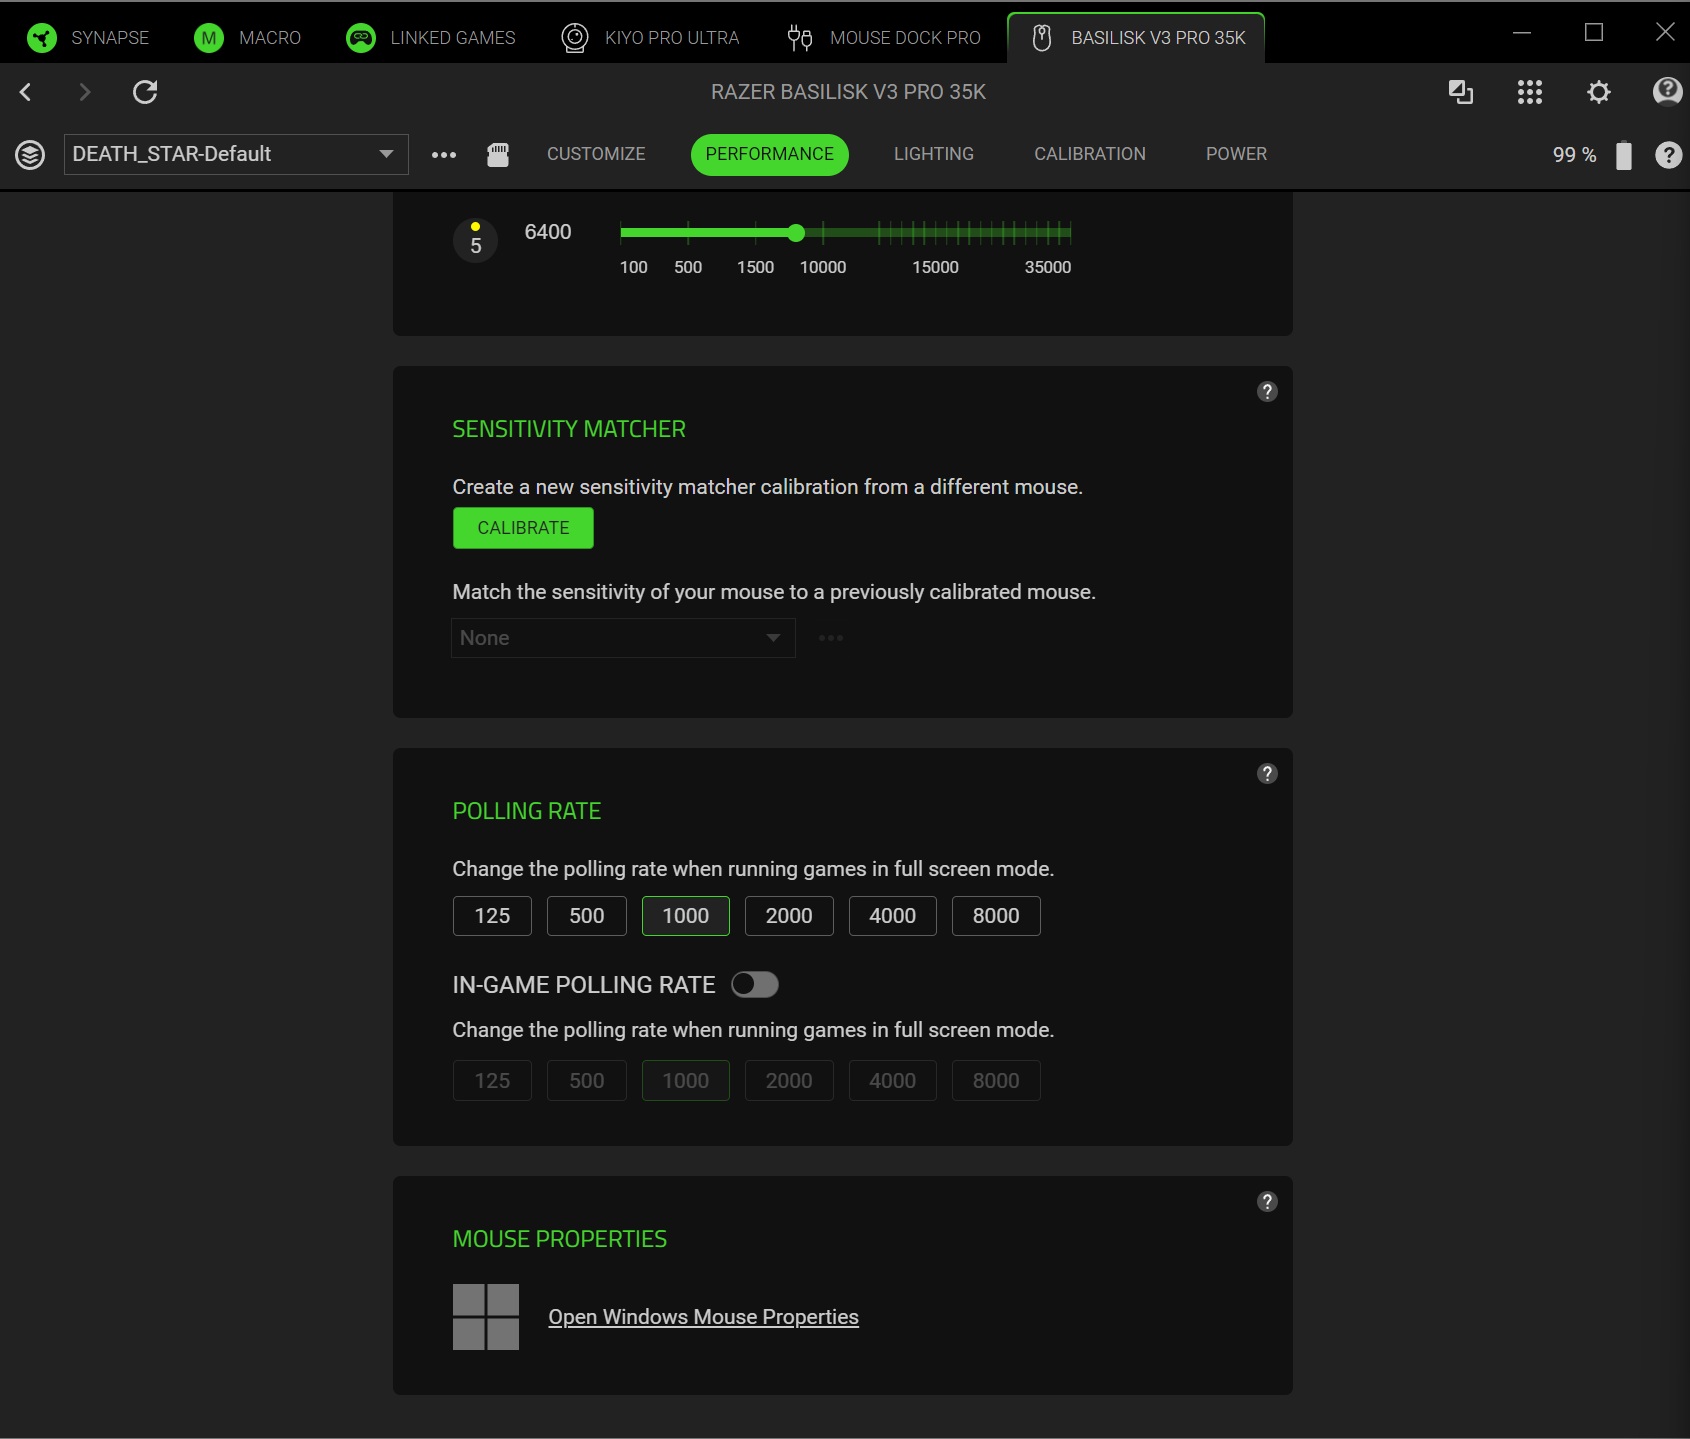Click the green Macro M icon
The height and width of the screenshot is (1439, 1690).
[x=209, y=38]
